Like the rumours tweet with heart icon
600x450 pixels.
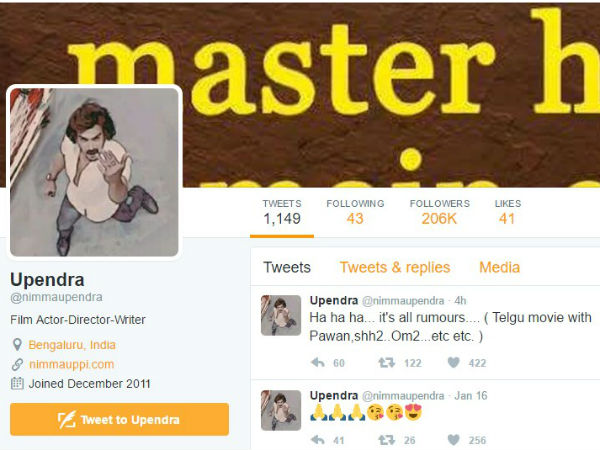point(453,362)
